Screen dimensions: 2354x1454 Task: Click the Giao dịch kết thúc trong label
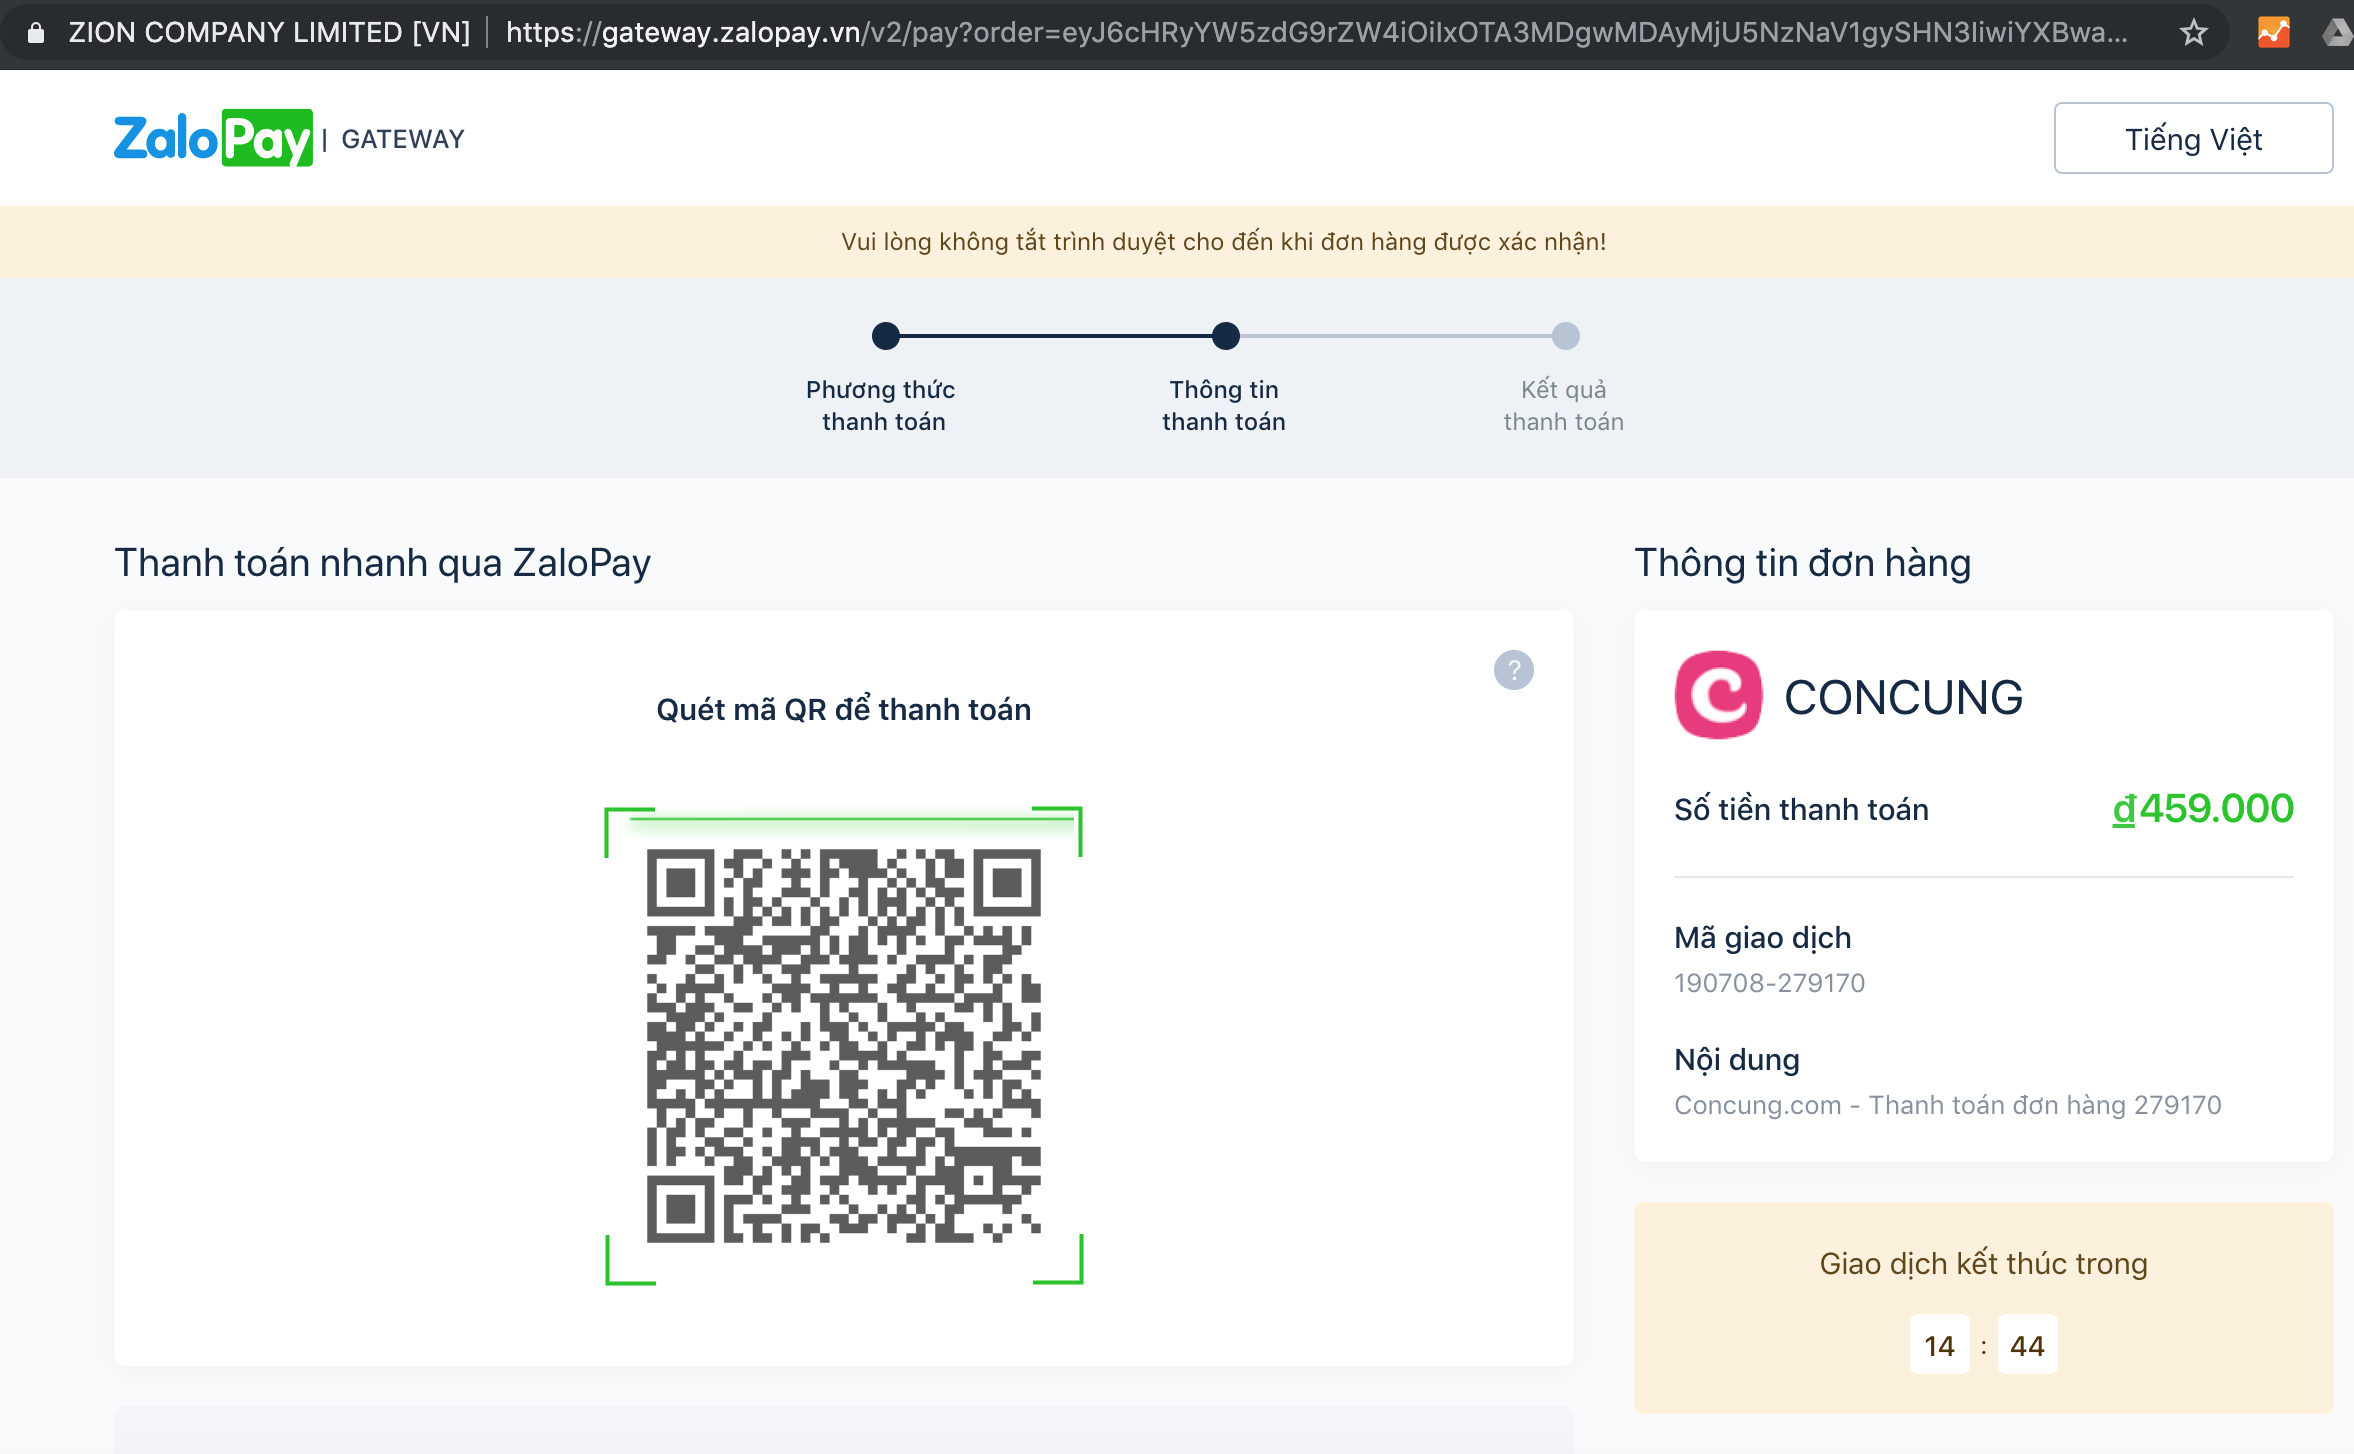(x=1983, y=1264)
